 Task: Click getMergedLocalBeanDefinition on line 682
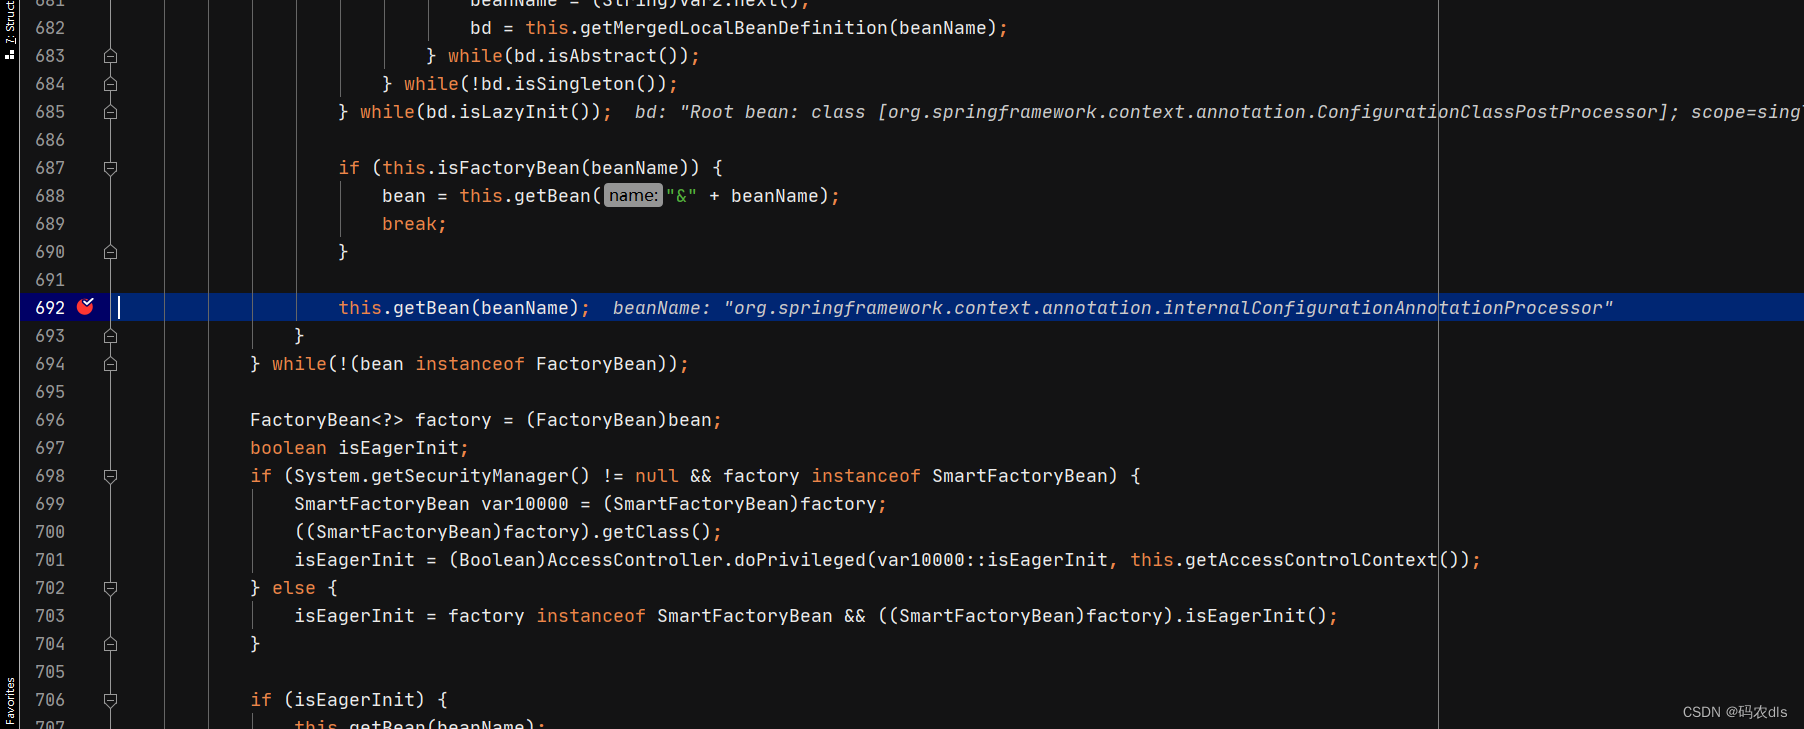(734, 28)
